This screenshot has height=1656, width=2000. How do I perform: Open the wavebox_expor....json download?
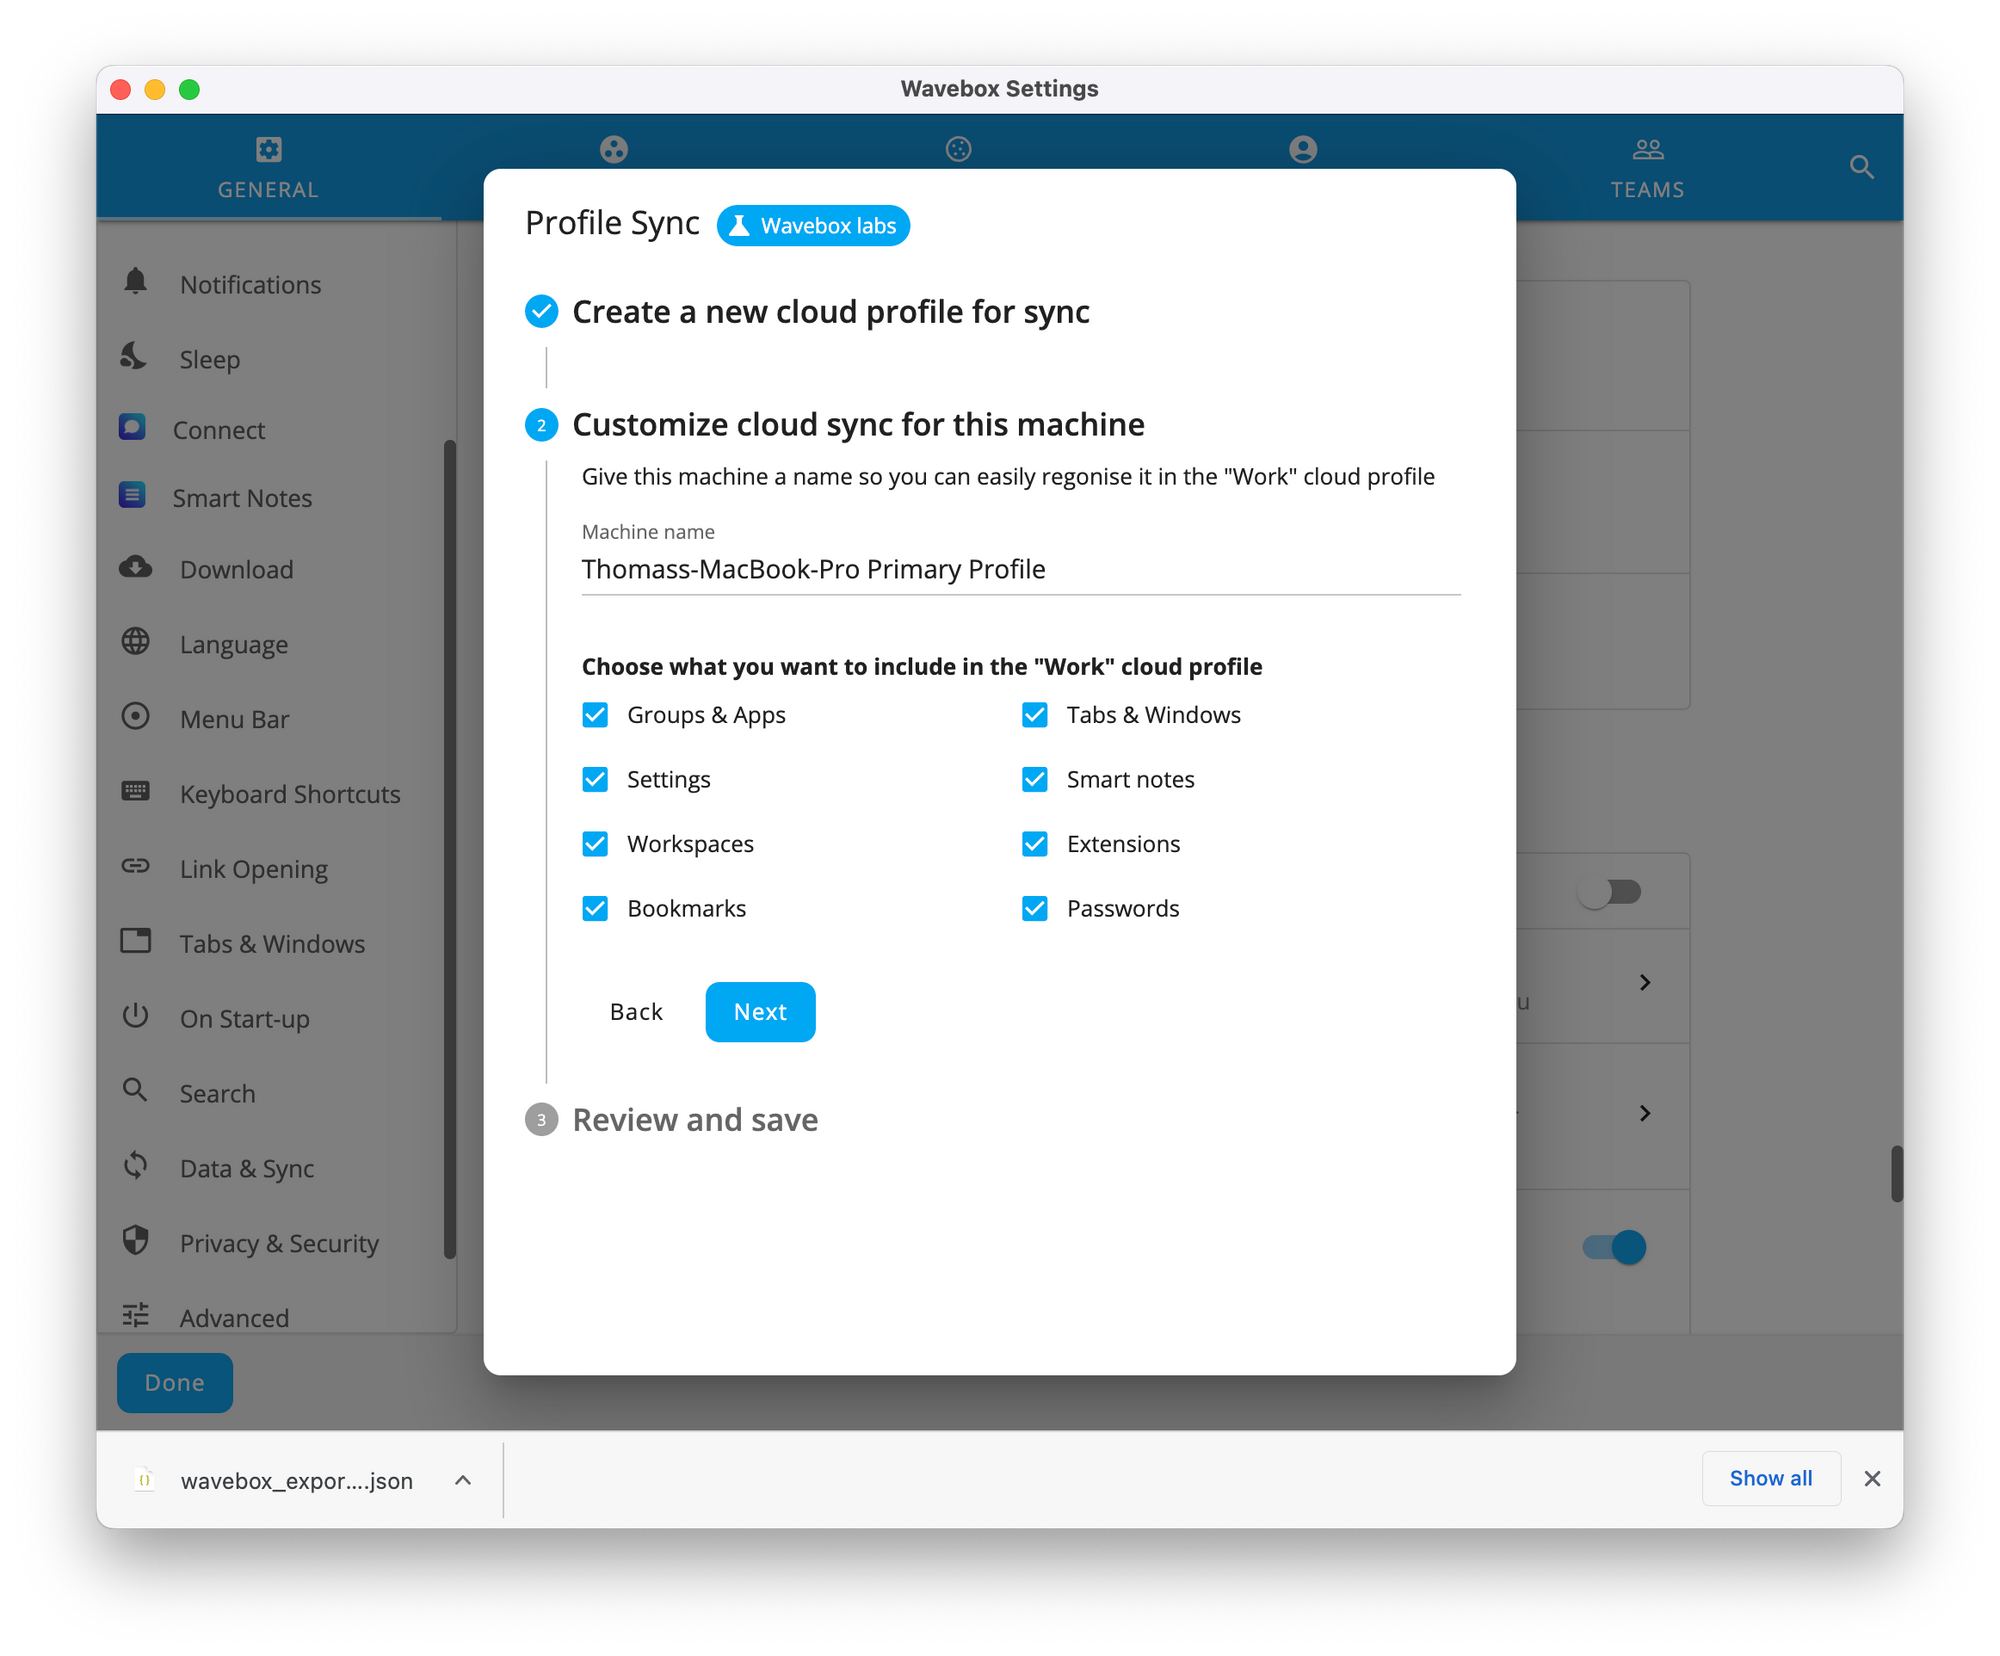pos(296,1481)
